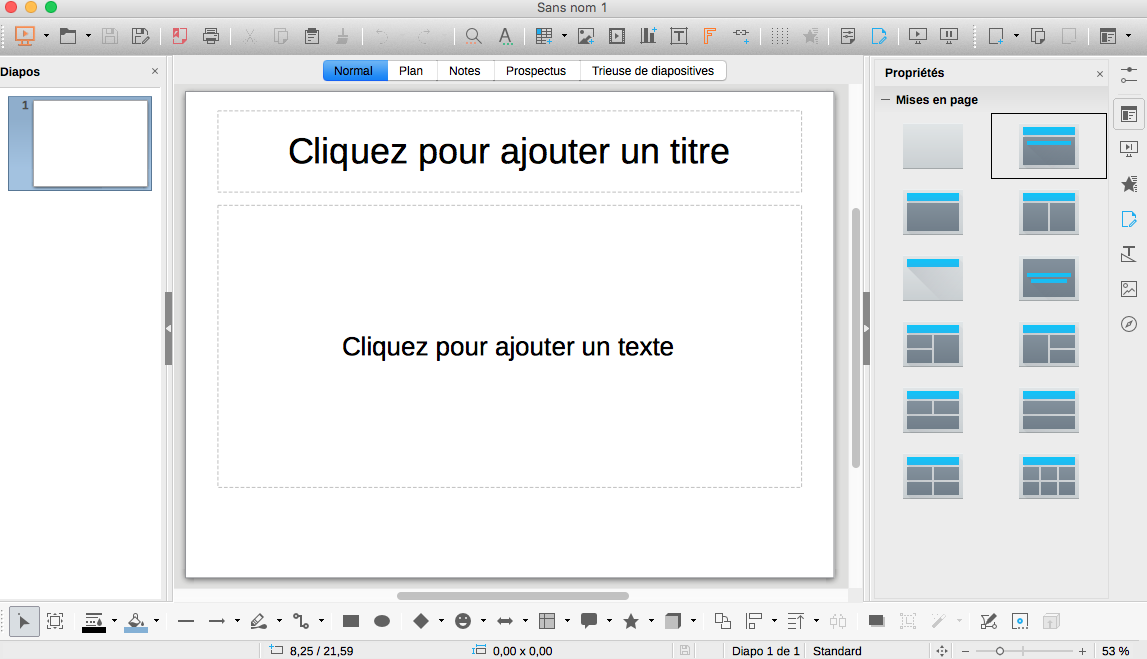1147x659 pixels.
Task: Close the Diapos panel
Action: click(x=154, y=71)
